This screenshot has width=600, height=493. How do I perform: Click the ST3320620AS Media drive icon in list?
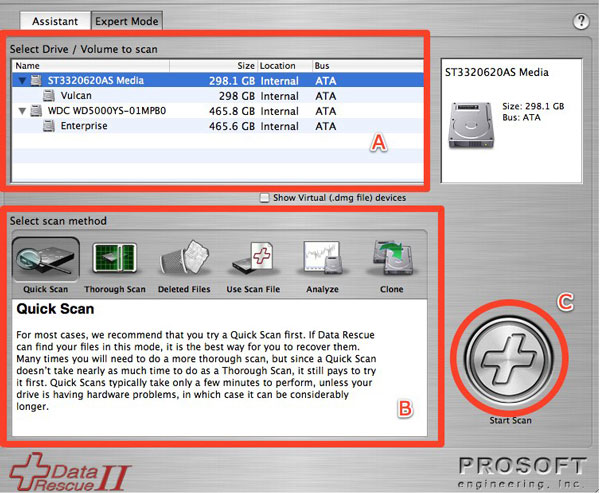36,80
